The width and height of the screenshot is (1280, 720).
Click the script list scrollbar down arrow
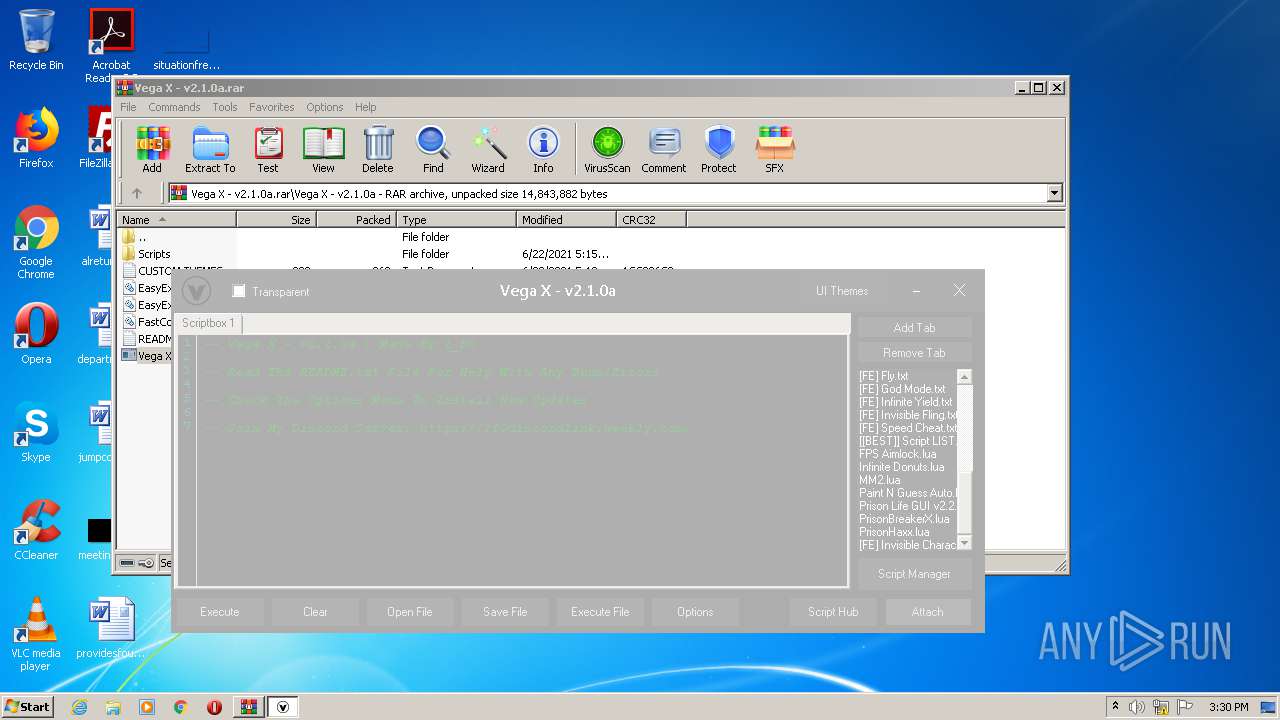(964, 543)
